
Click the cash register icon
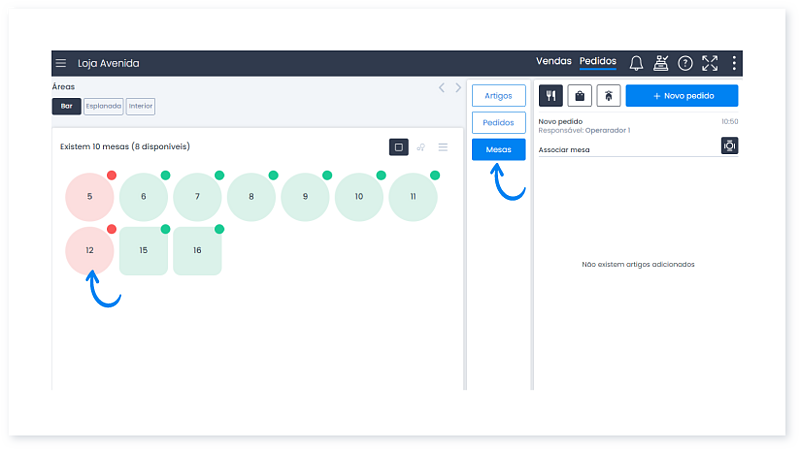[x=660, y=63]
